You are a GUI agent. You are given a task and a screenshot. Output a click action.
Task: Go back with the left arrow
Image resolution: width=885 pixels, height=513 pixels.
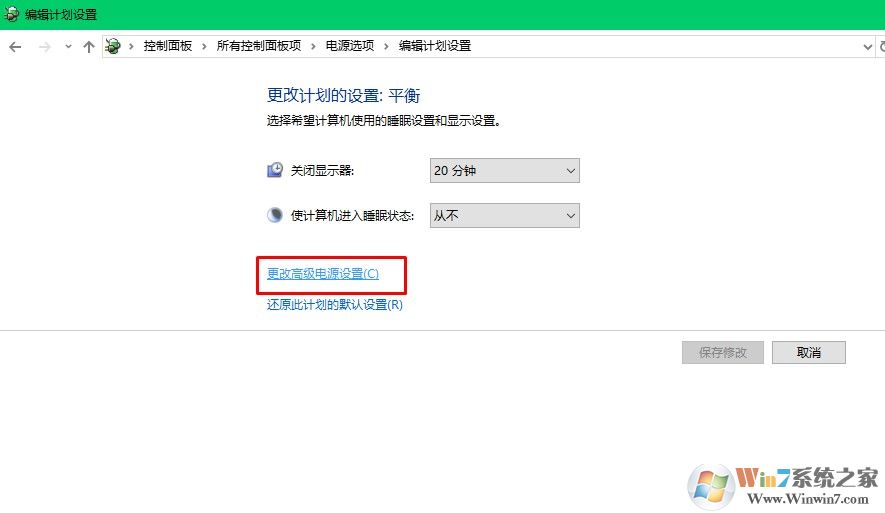coord(15,47)
